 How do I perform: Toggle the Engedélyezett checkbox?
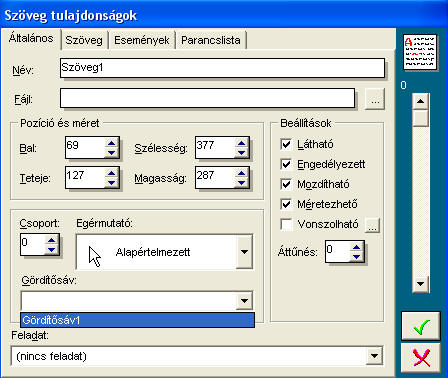coord(286,164)
